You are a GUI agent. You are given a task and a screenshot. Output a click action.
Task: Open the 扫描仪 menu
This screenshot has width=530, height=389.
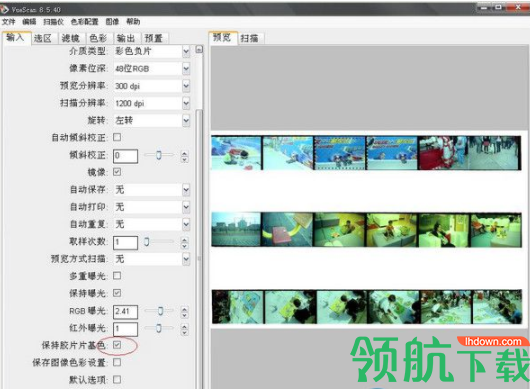[53, 22]
